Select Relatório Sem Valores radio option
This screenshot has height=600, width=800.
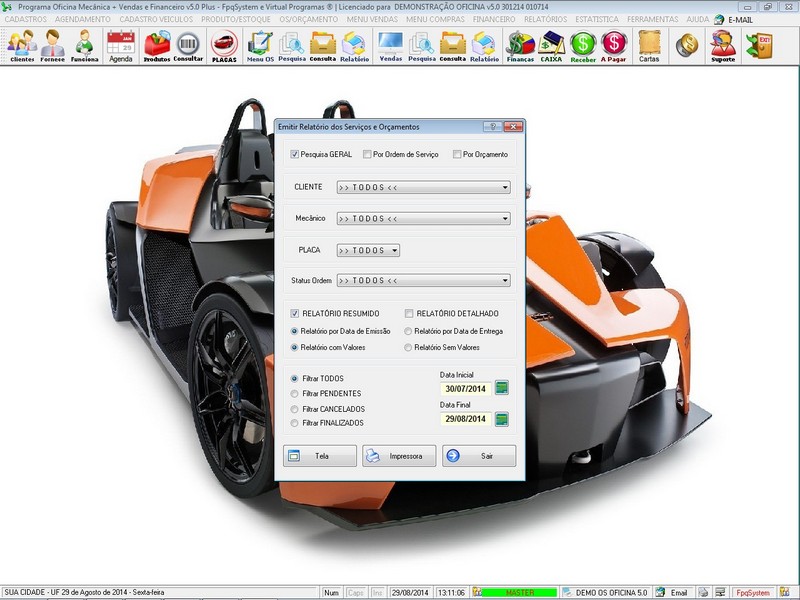pyautogui.click(x=408, y=348)
